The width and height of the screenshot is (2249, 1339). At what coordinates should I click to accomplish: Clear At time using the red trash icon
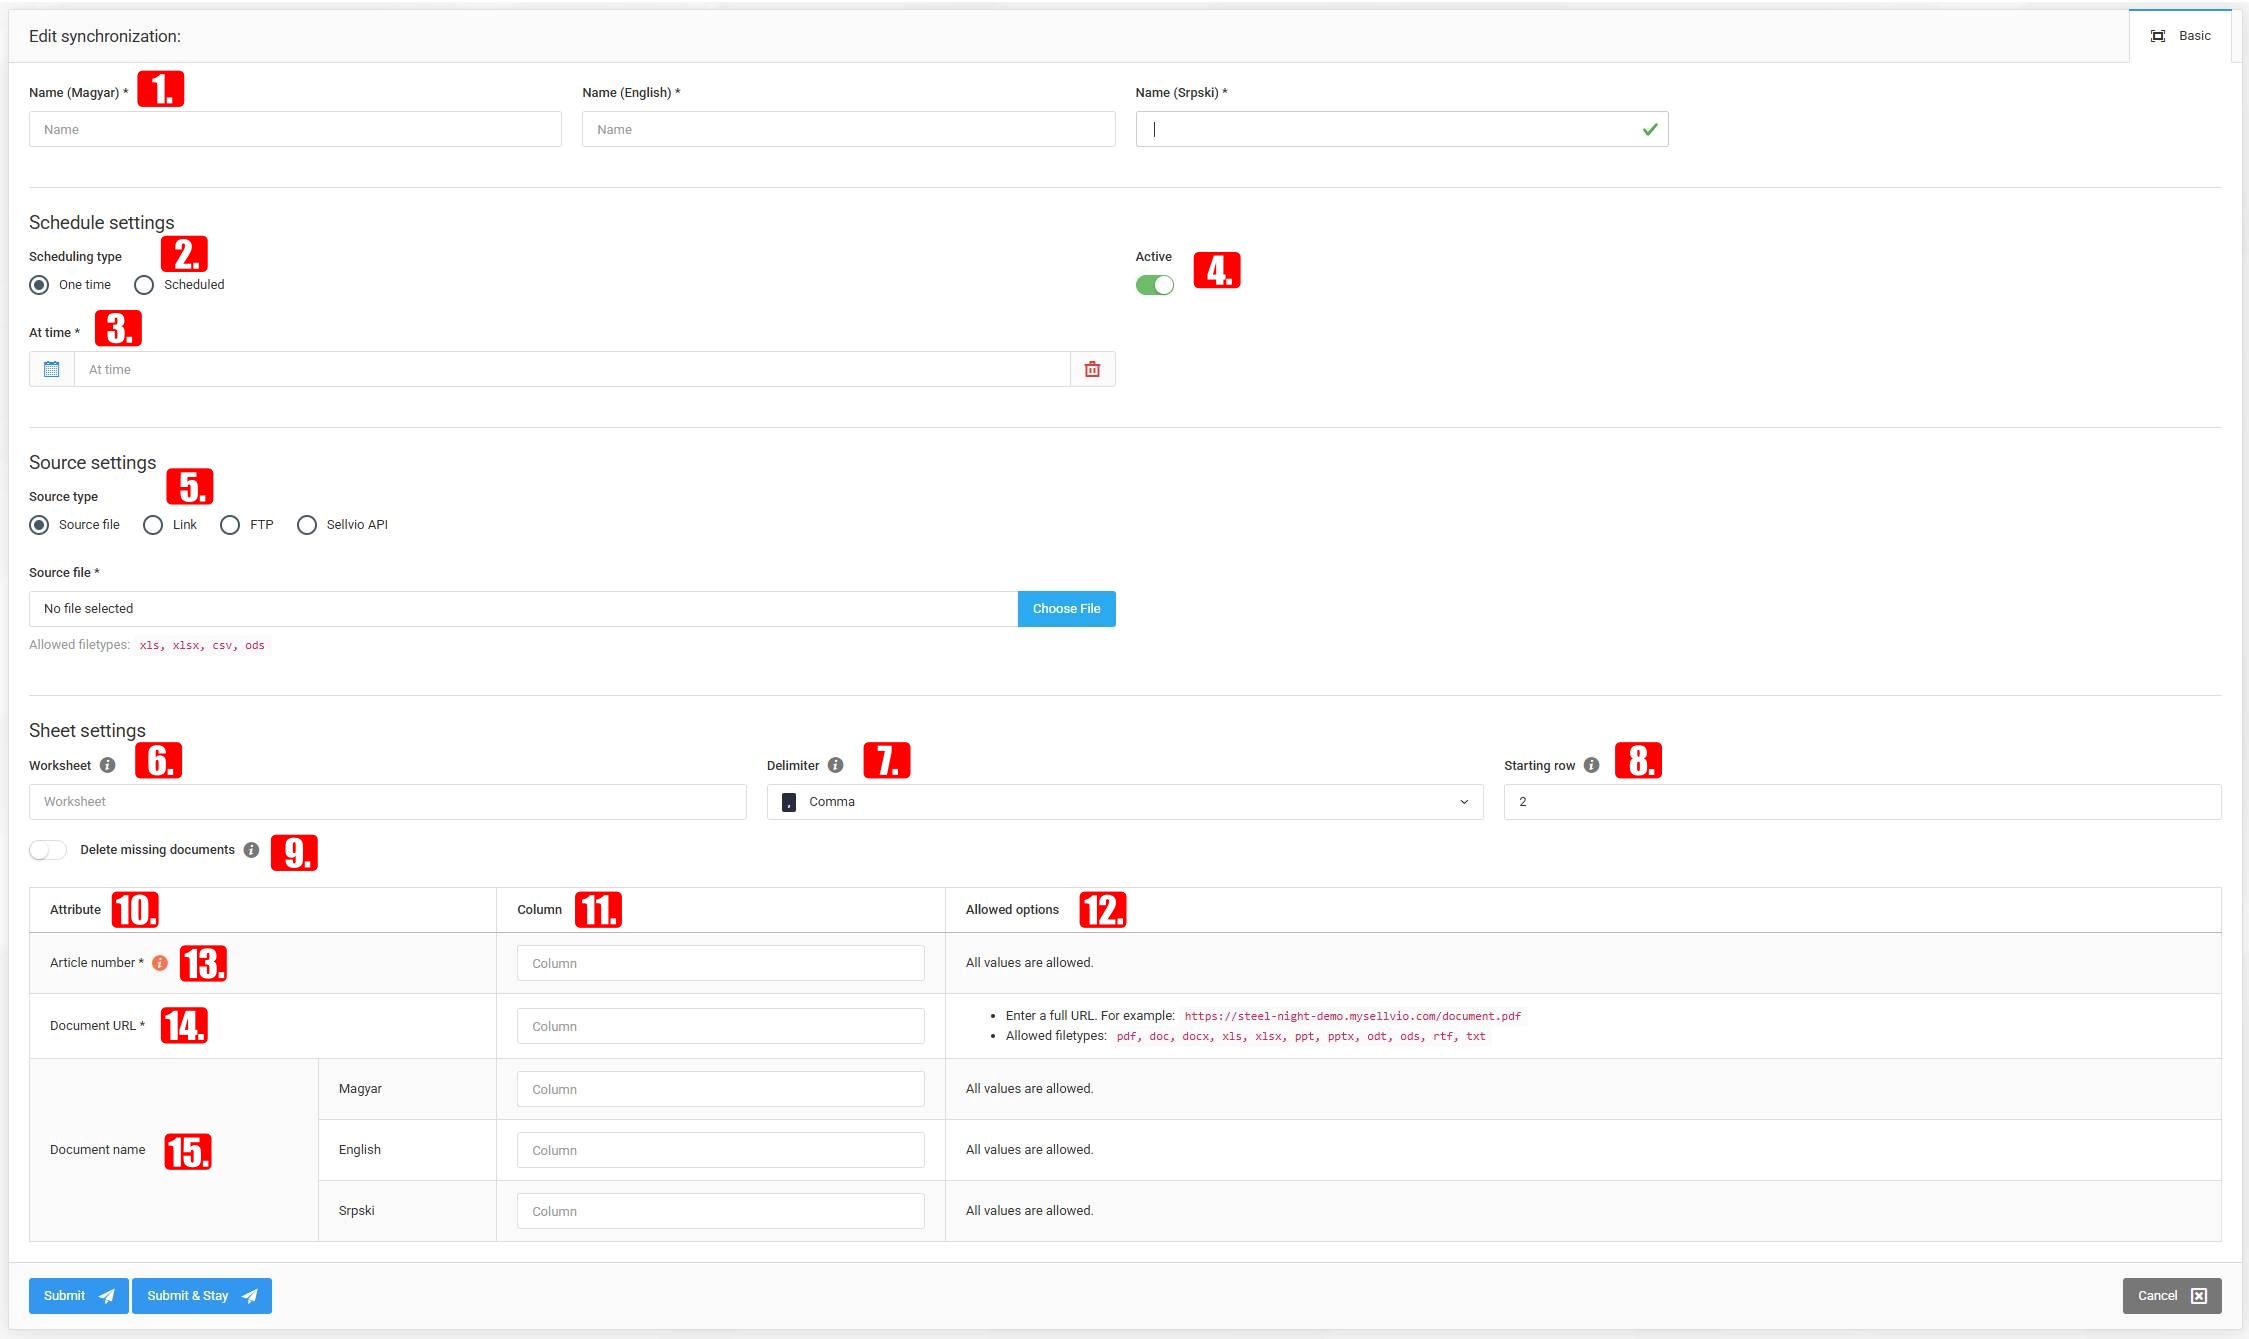[x=1092, y=369]
